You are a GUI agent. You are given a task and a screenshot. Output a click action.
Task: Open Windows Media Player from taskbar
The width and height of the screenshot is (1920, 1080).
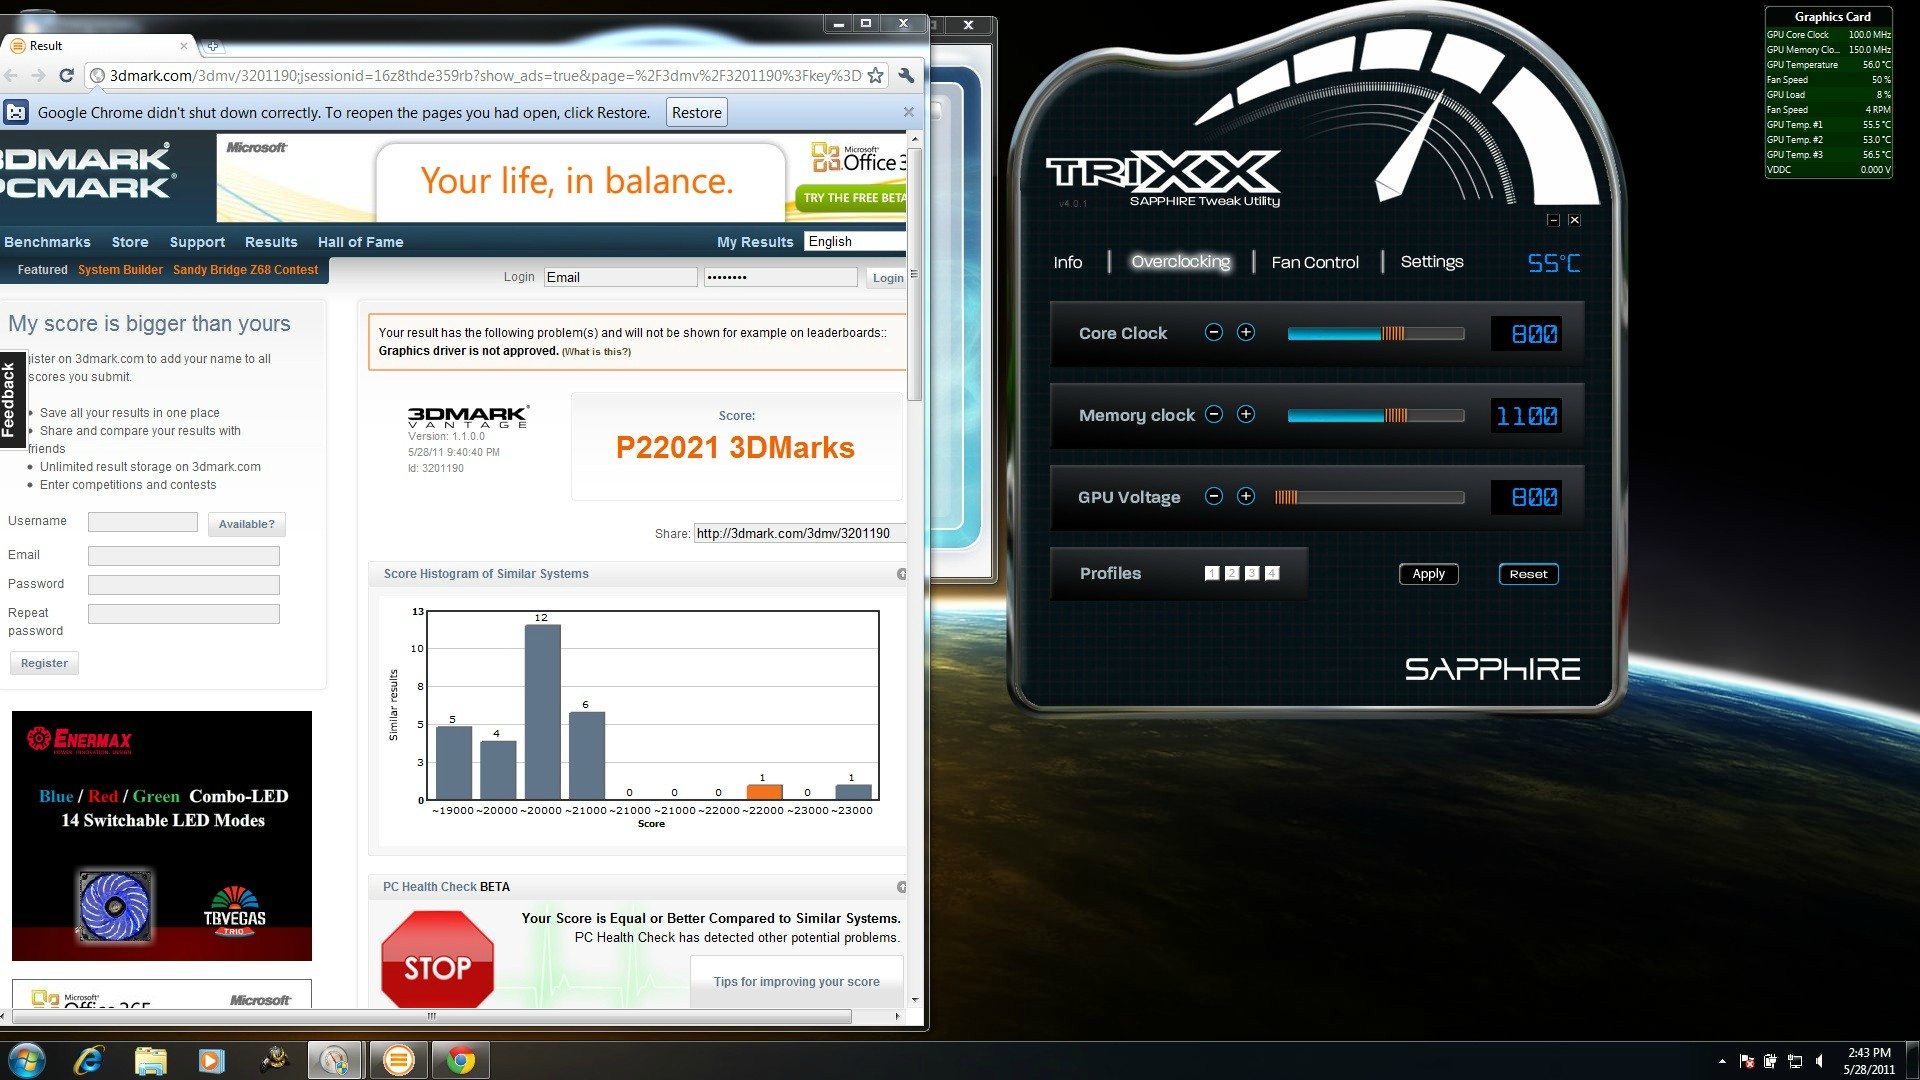211,1060
